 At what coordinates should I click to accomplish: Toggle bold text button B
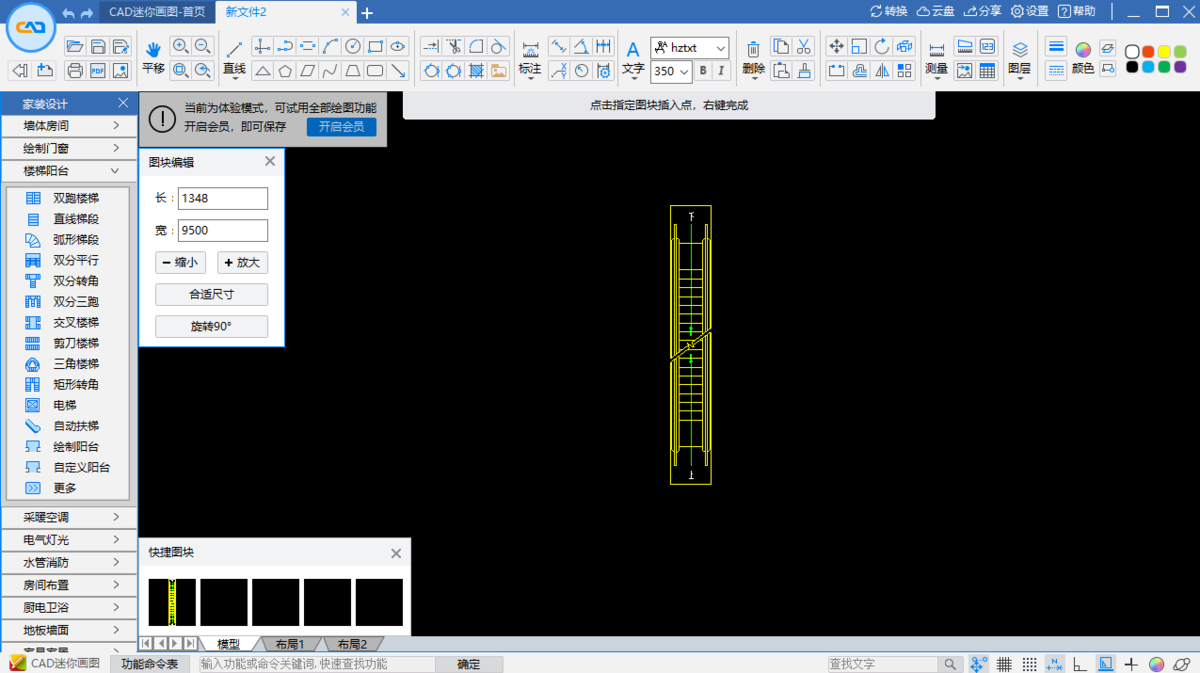pyautogui.click(x=703, y=71)
